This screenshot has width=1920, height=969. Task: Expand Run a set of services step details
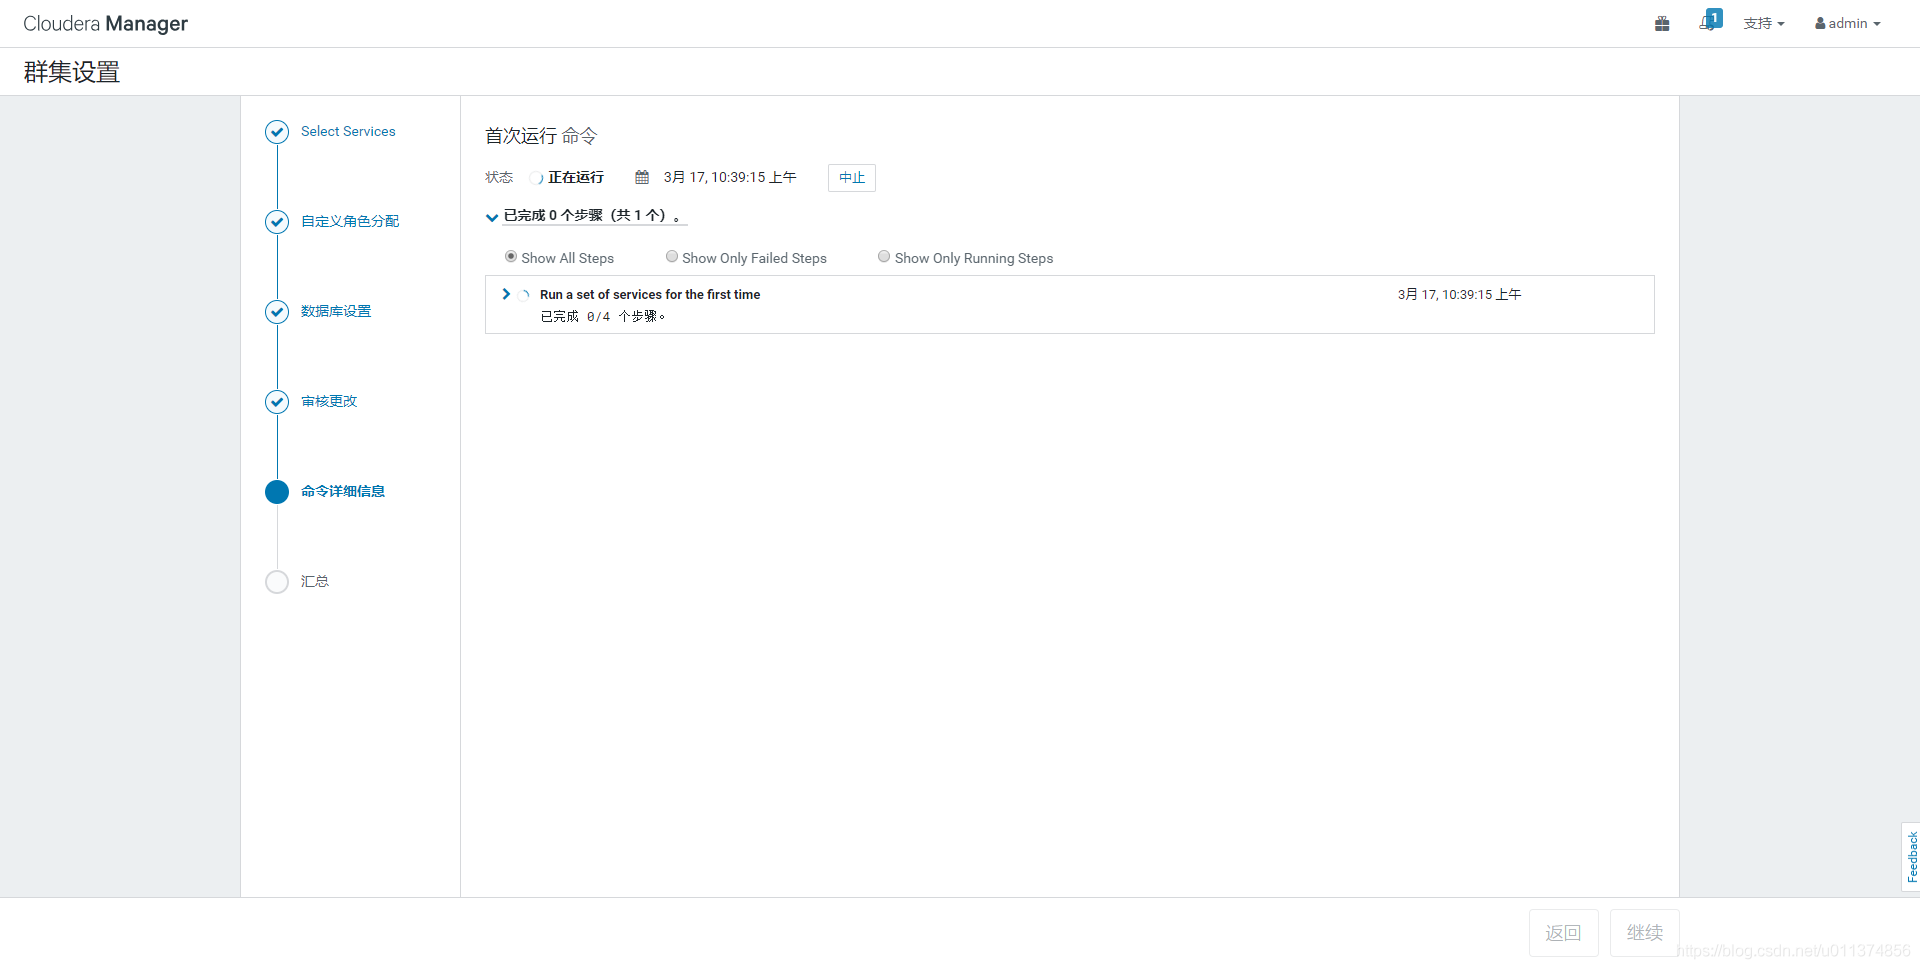coord(506,293)
